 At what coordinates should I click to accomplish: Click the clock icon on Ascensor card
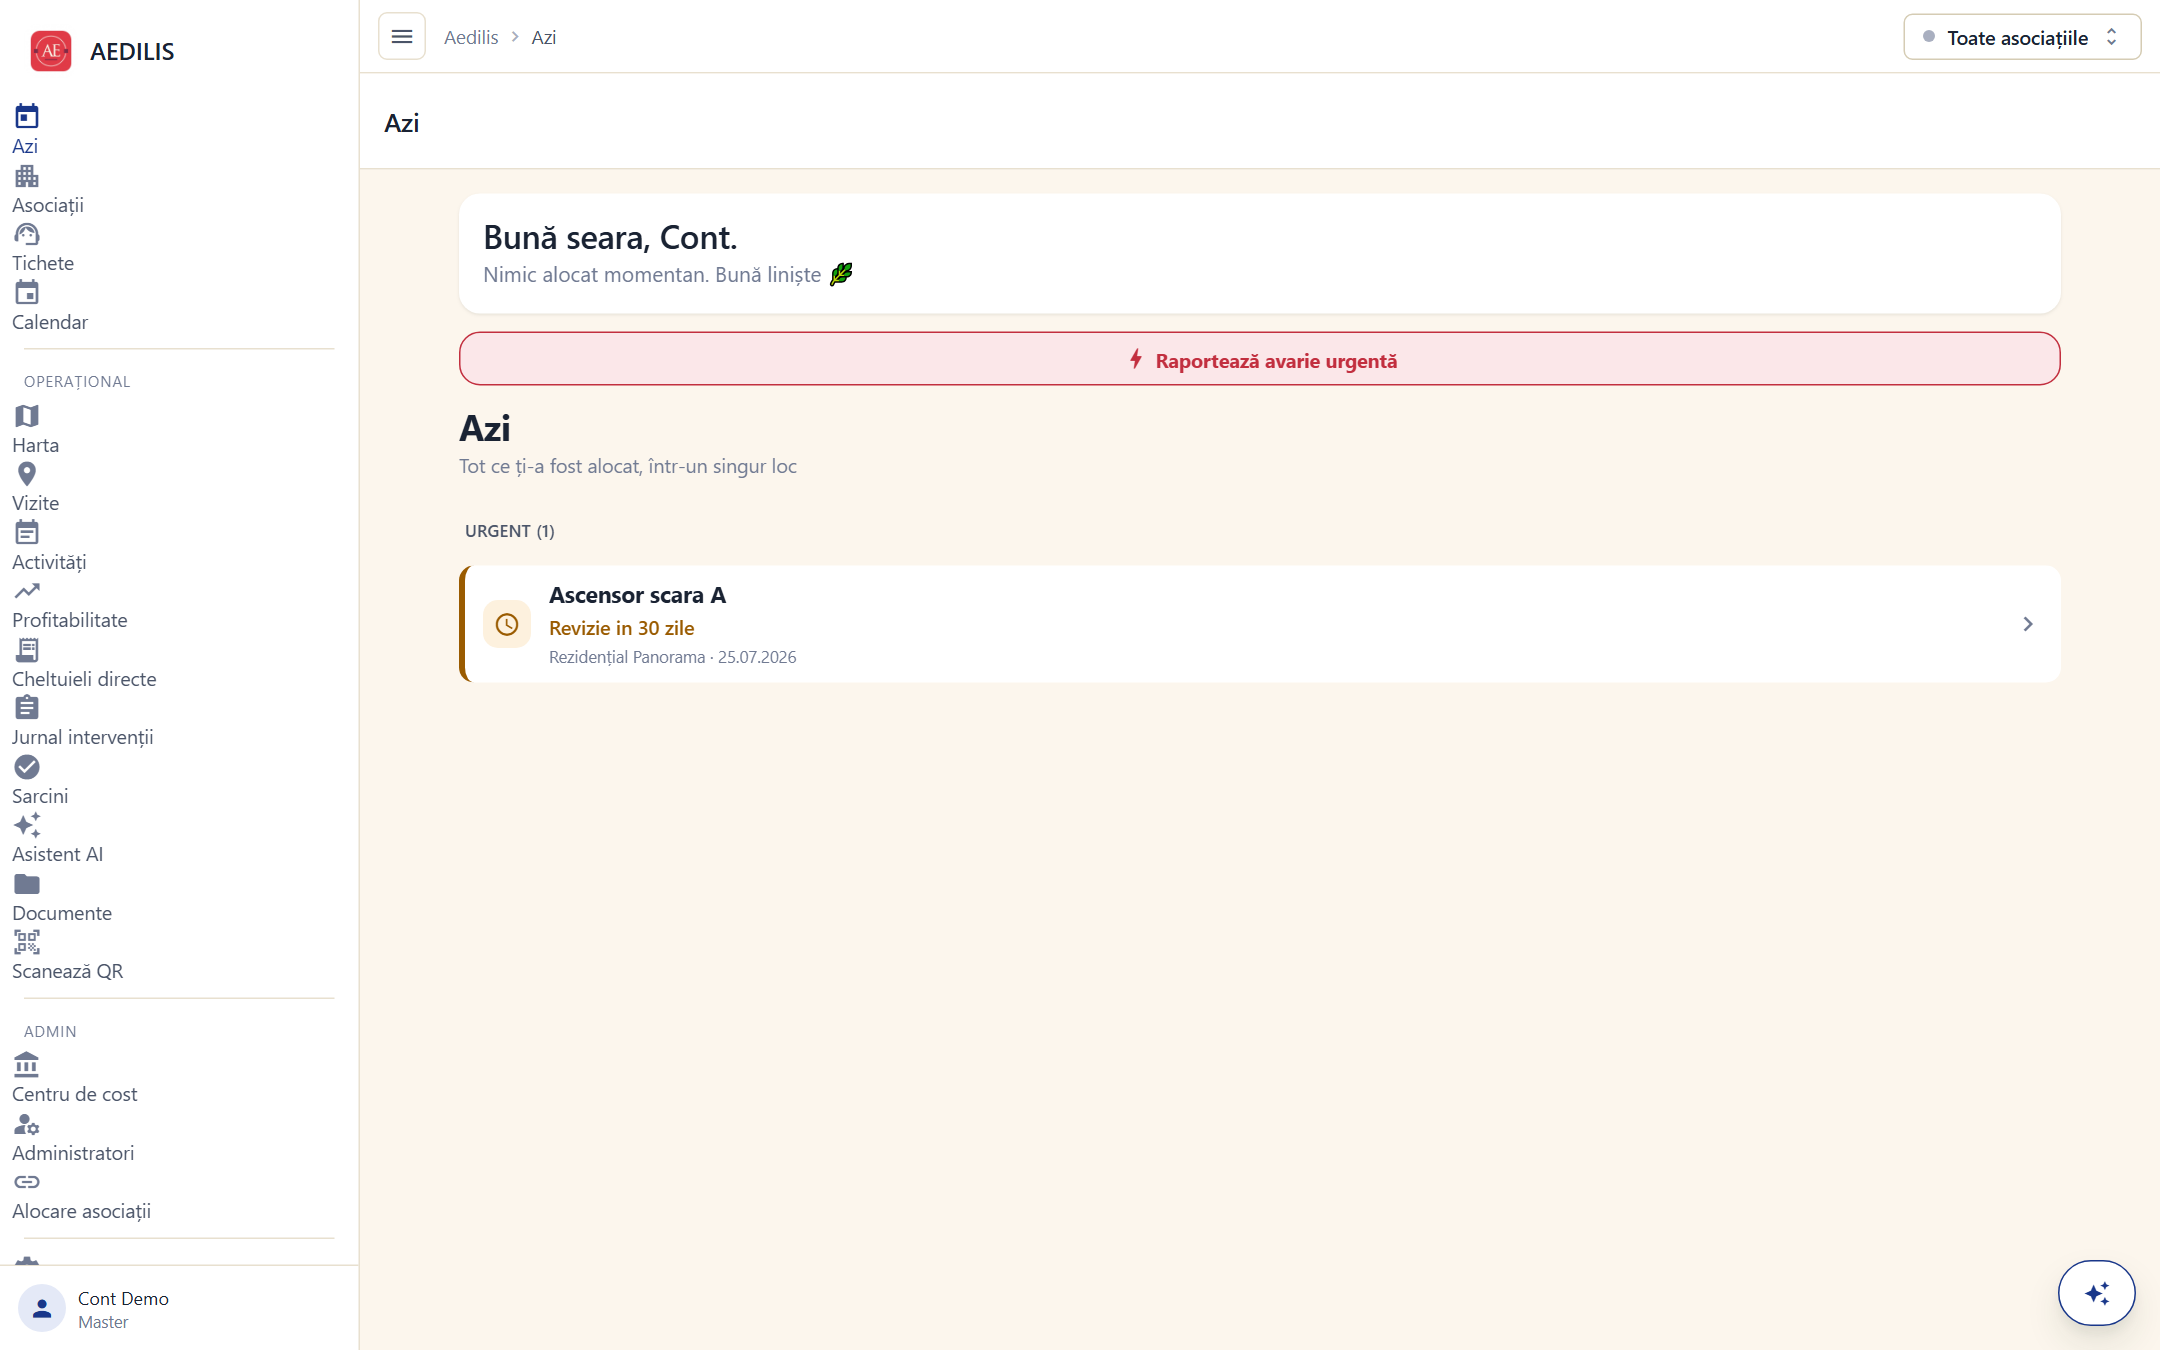pos(507,624)
